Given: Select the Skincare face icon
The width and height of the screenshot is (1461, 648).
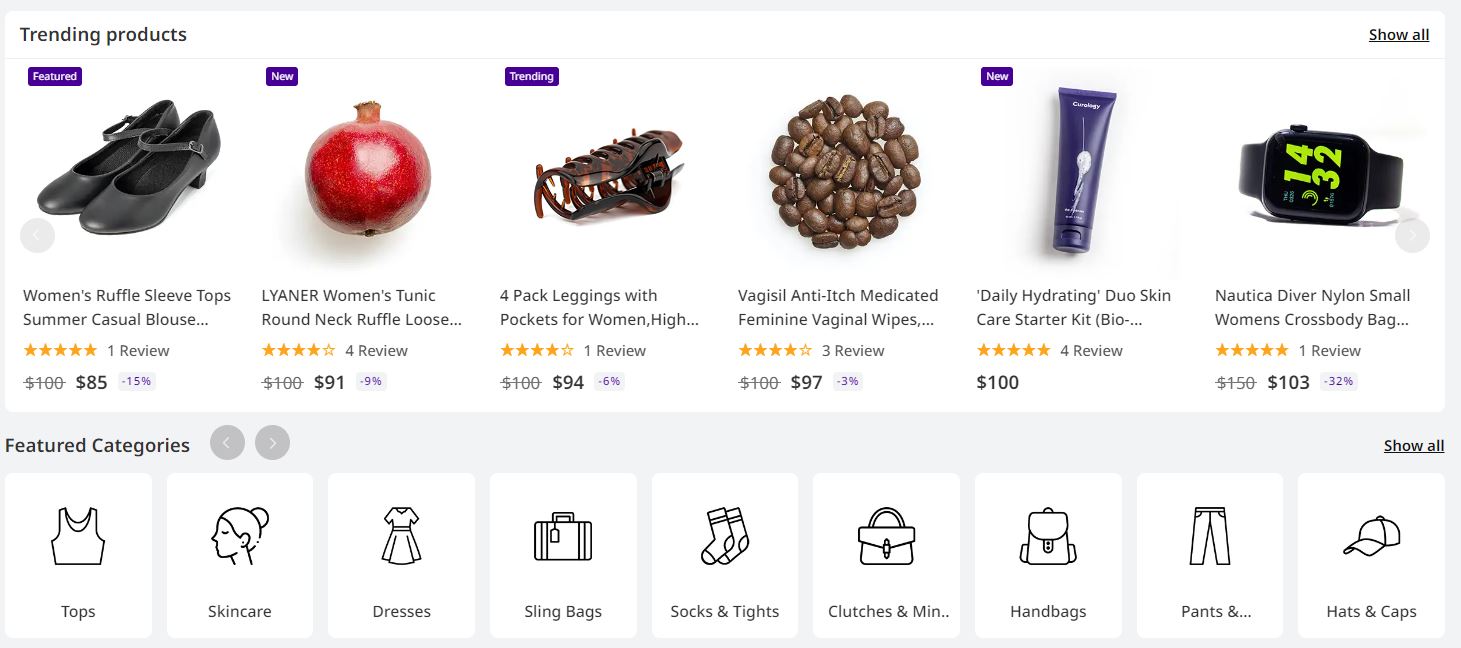Looking at the screenshot, I should click(x=240, y=536).
